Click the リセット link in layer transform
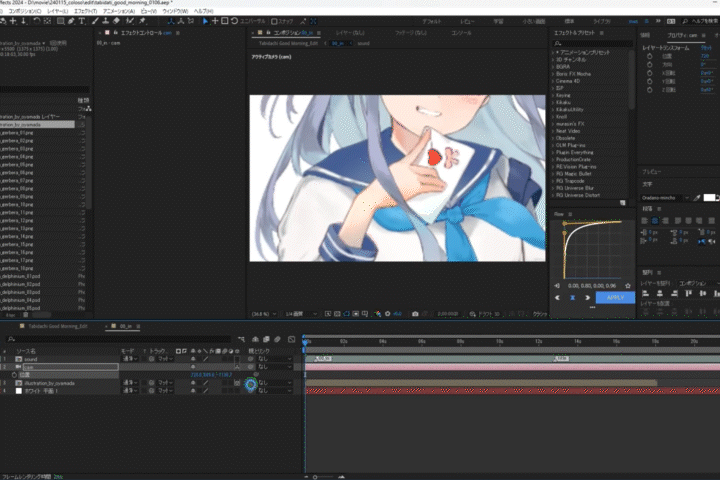The height and width of the screenshot is (480, 720). coord(705,48)
